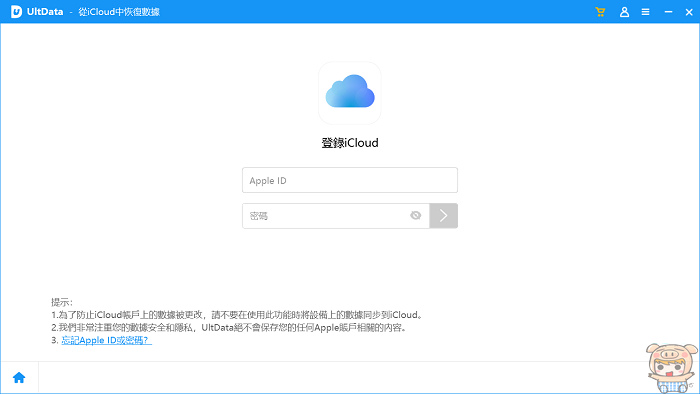Screen dimensions: 700x394
Task: Open the forgot Apple ID or password link
Action: pyautogui.click(x=107, y=340)
